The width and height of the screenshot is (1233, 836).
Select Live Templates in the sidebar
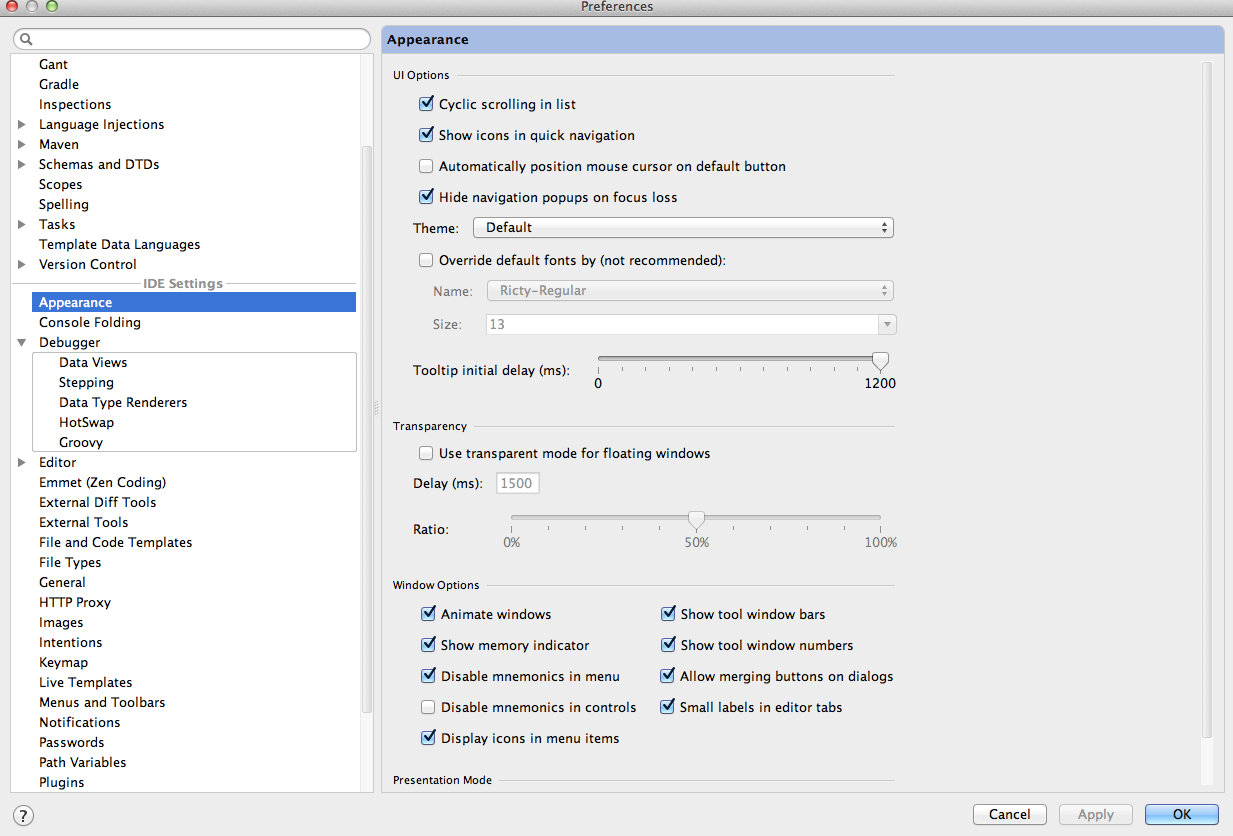[x=85, y=682]
